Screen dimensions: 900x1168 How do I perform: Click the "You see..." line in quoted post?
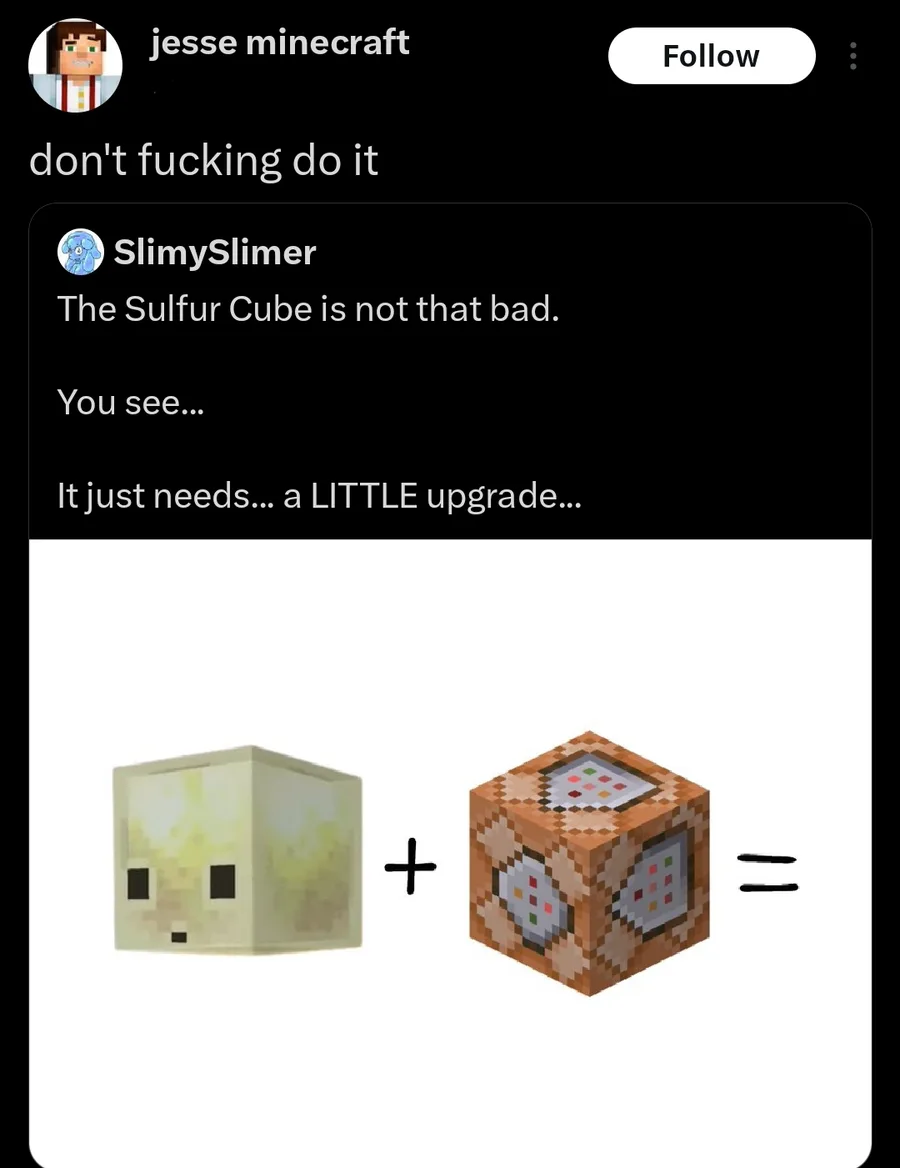click(130, 403)
